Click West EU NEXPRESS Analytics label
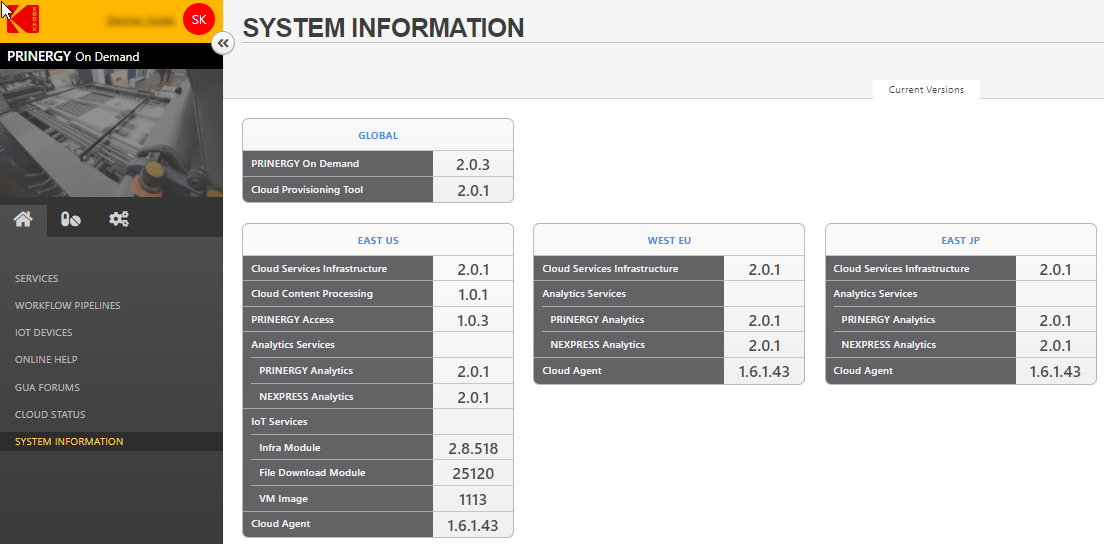The width and height of the screenshot is (1104, 544). click(597, 345)
